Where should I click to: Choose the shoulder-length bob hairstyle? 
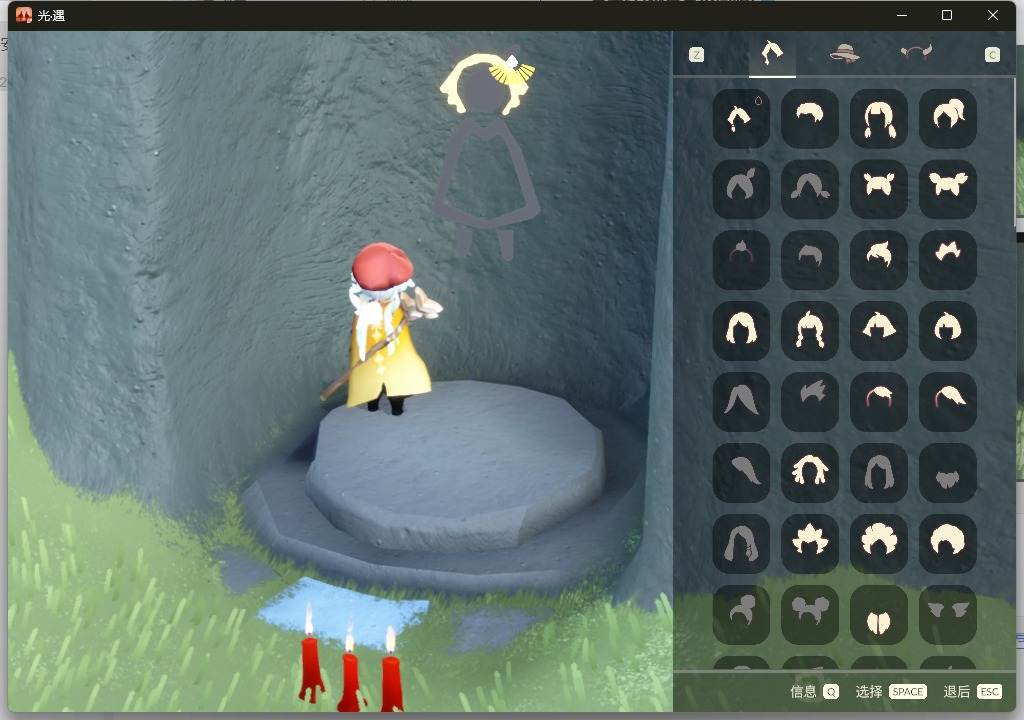coord(741,331)
